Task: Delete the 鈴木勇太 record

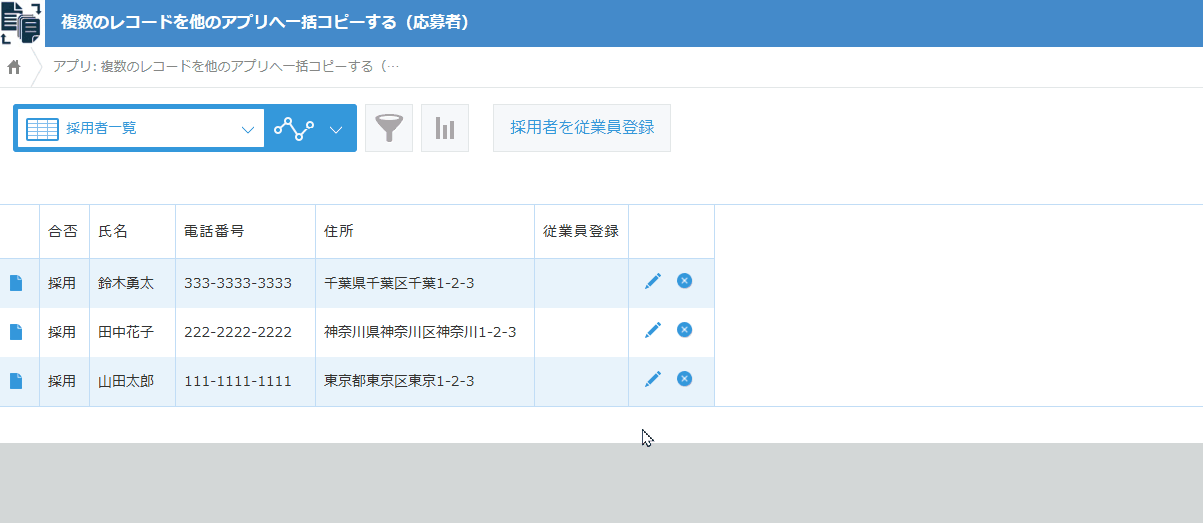Action: click(x=684, y=281)
